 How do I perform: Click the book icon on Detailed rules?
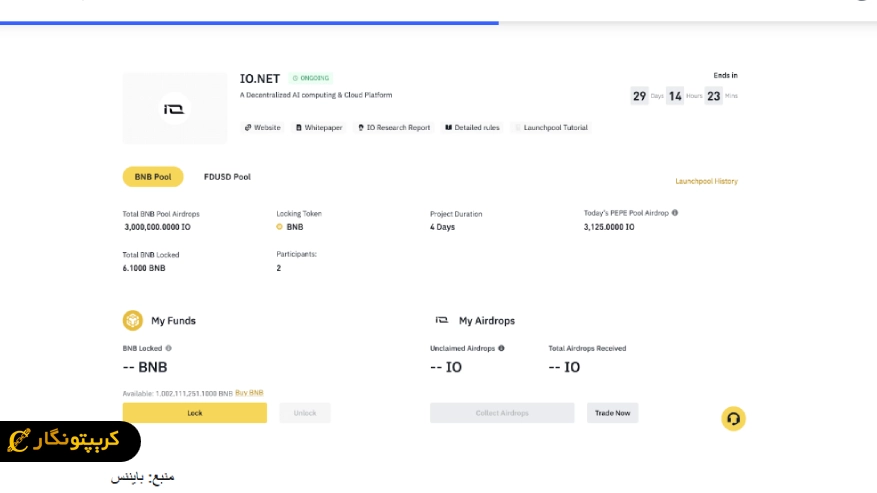pos(448,128)
